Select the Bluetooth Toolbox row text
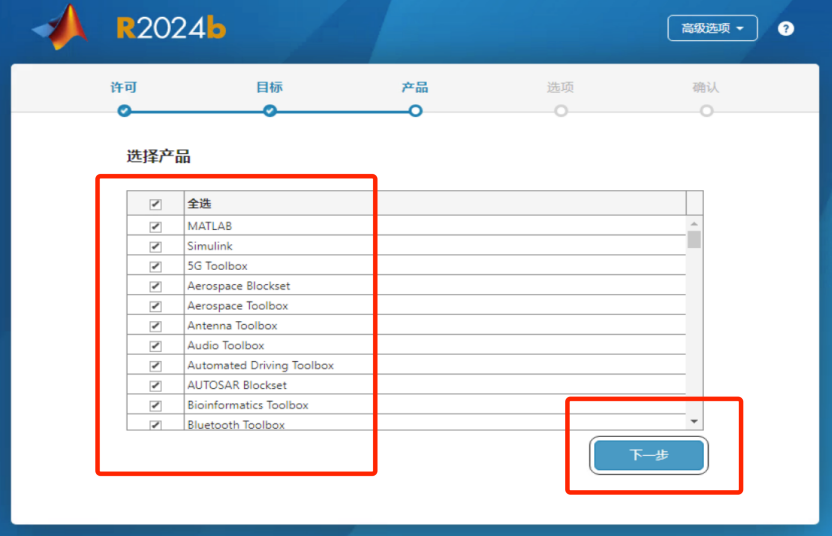 point(236,425)
